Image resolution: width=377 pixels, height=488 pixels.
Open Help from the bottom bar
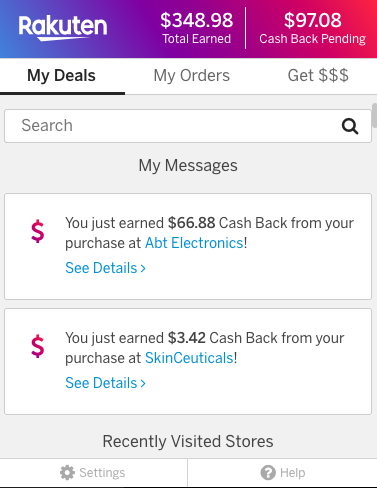(283, 473)
